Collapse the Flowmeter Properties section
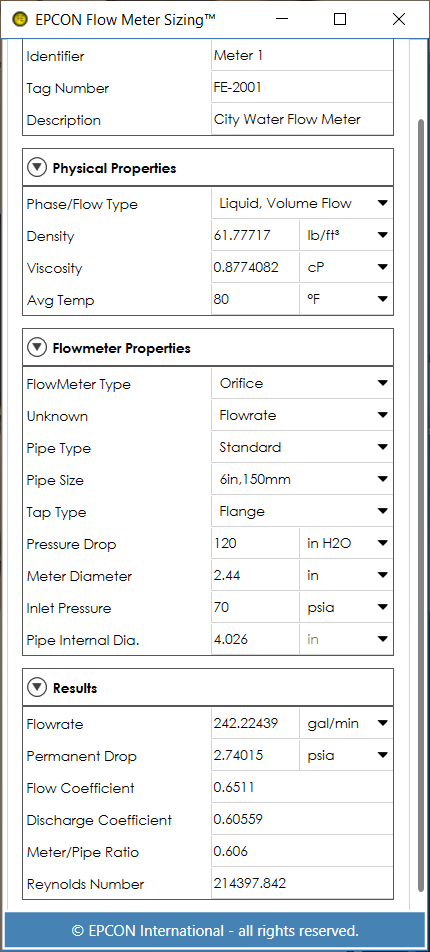The width and height of the screenshot is (430, 952). click(37, 347)
